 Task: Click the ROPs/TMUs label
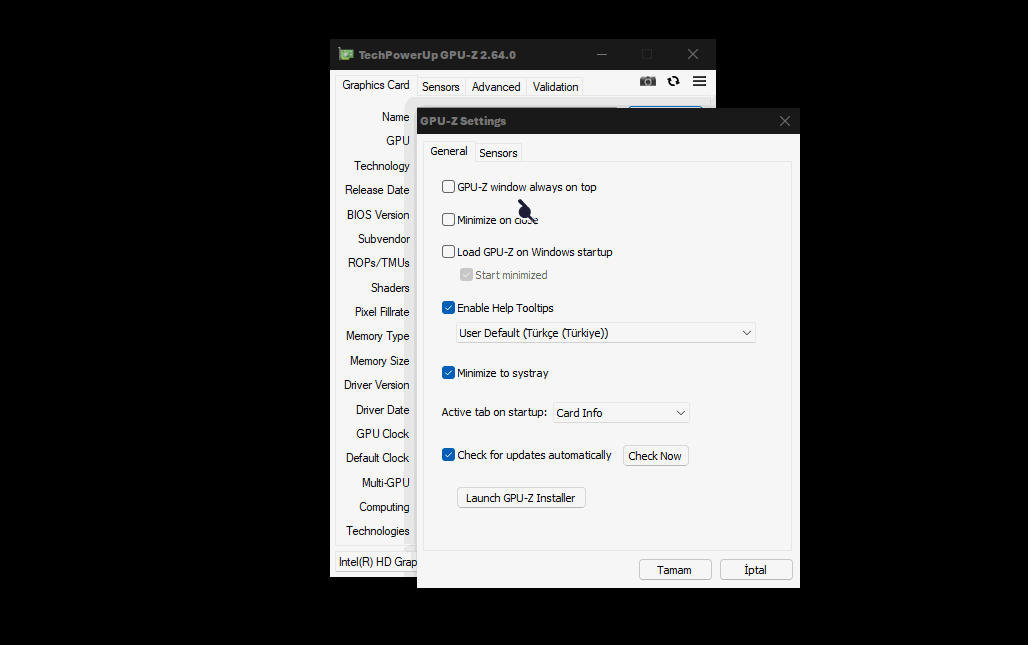click(x=378, y=263)
